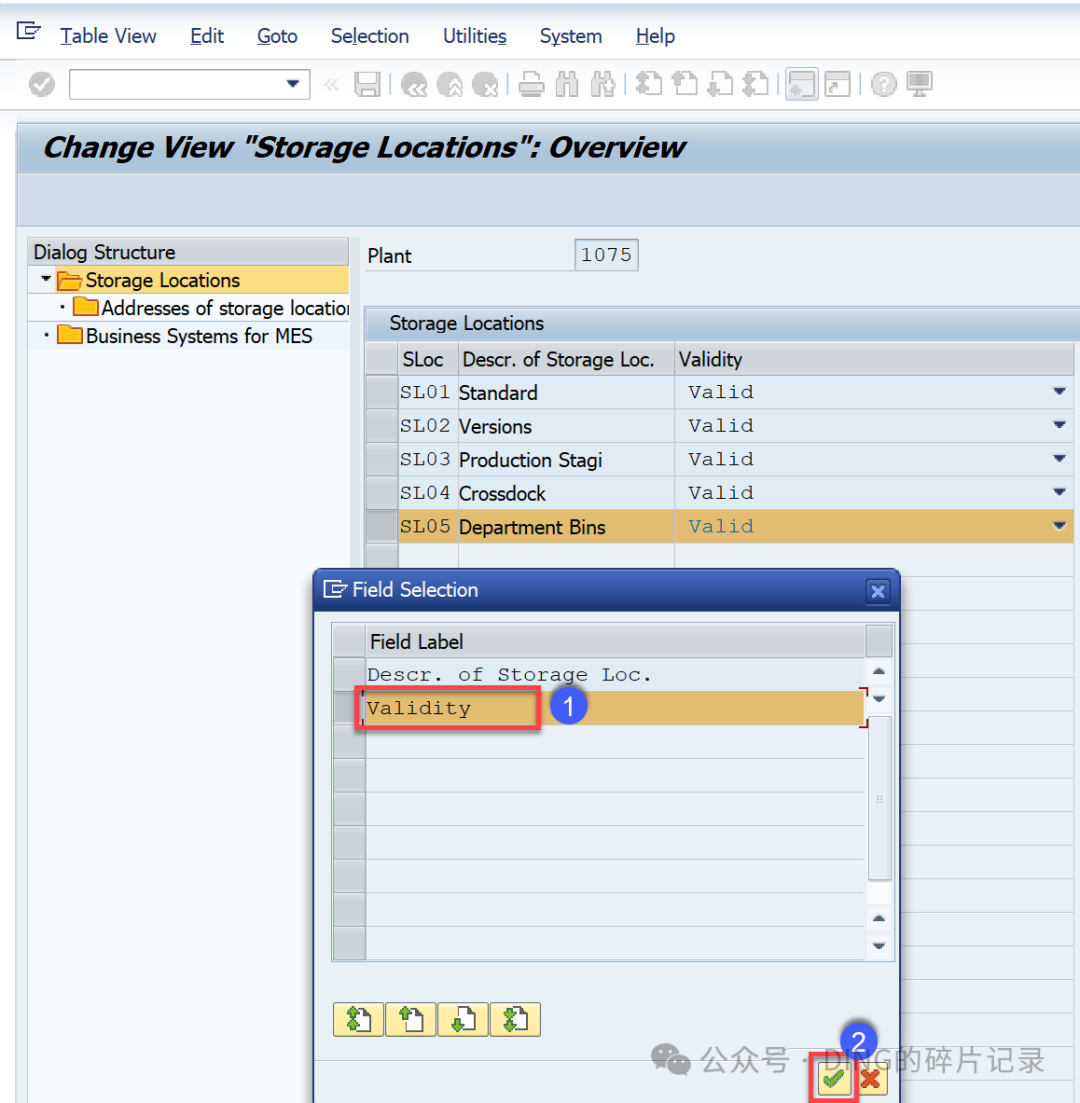Viewport: 1080px width, 1103px height.
Task: Click the green checkmark Enter toolbar icon
Action: pos(42,84)
